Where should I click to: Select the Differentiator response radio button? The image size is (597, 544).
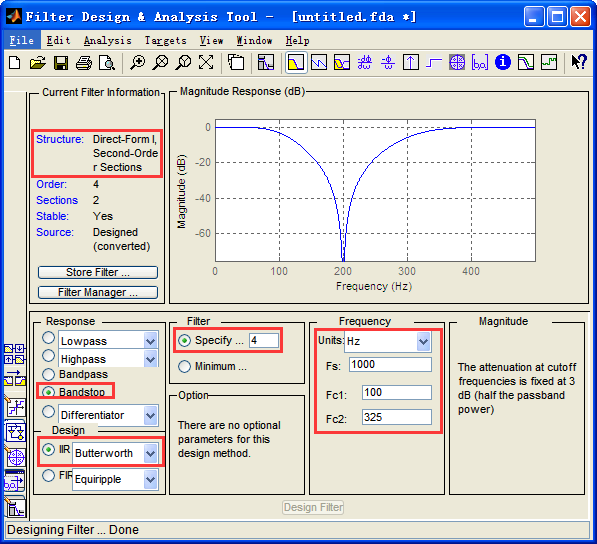pos(48,411)
